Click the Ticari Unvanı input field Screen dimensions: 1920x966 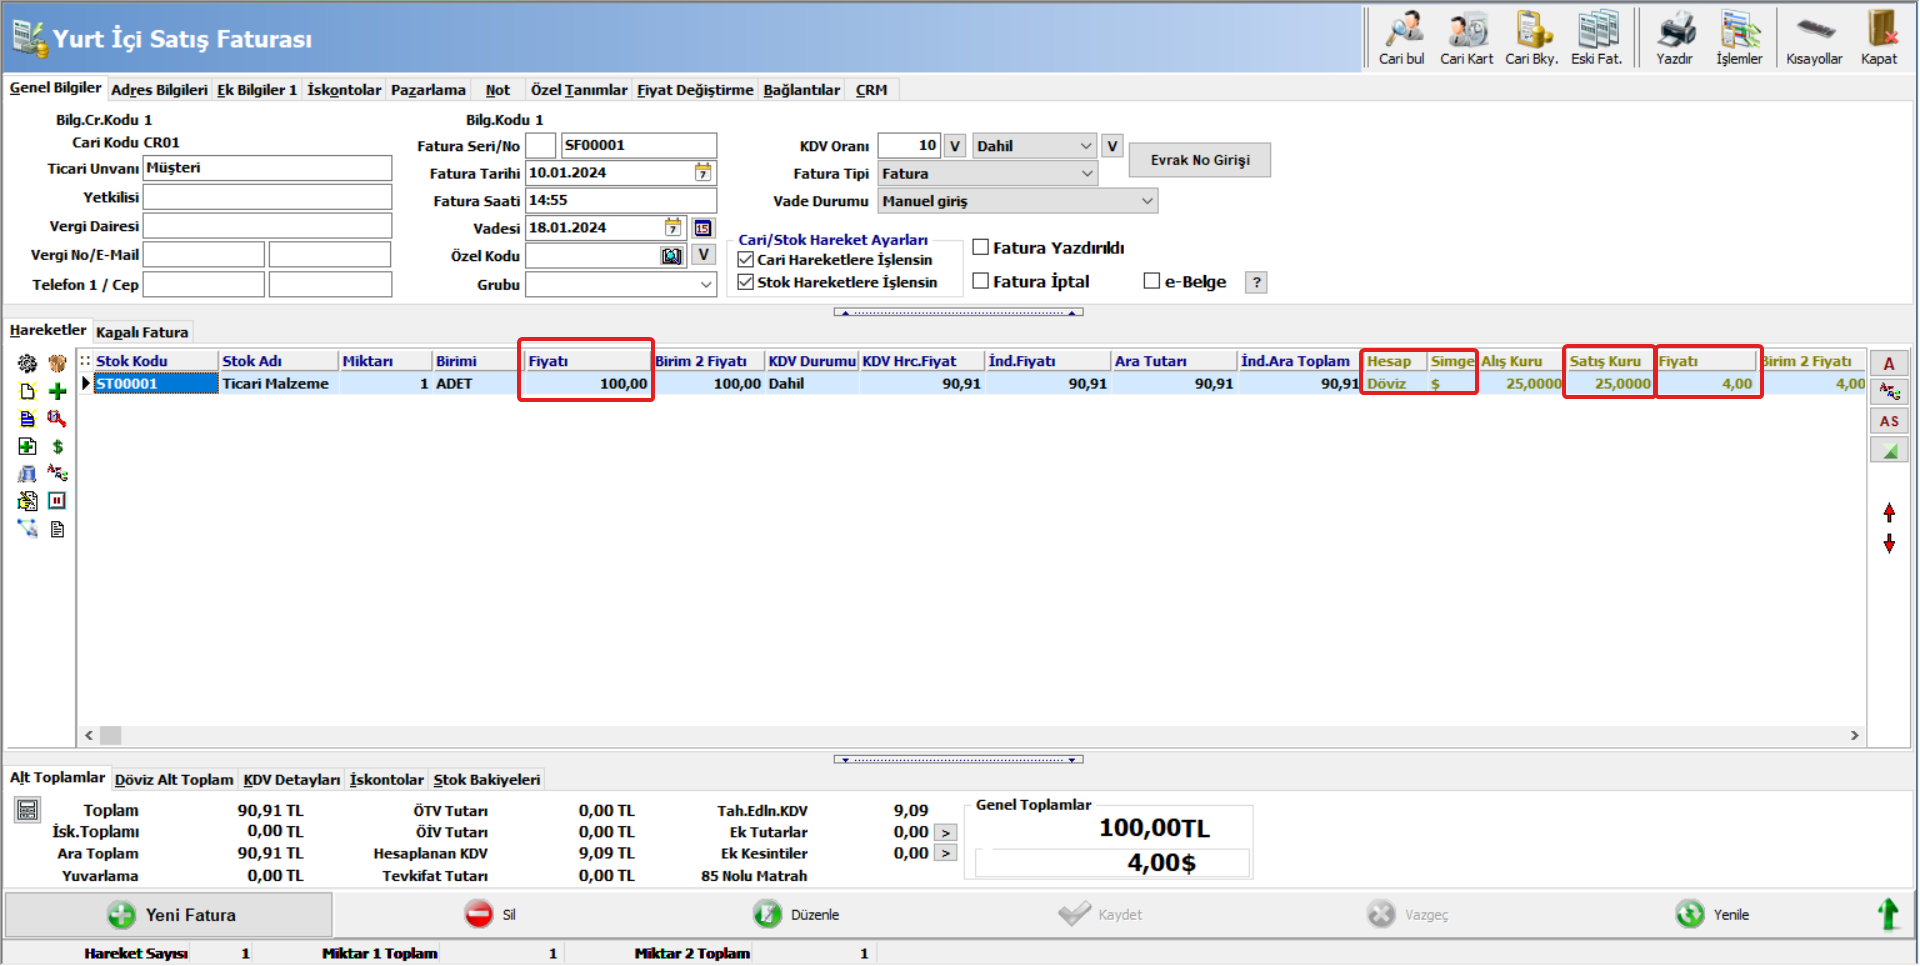click(268, 168)
